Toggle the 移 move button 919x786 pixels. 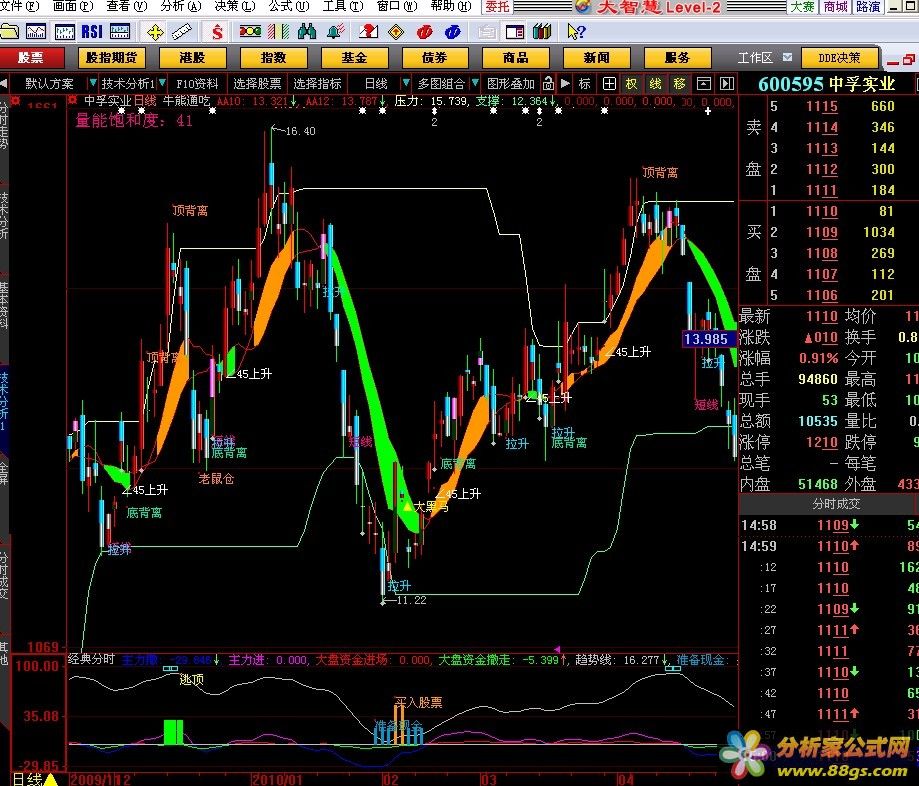click(679, 83)
